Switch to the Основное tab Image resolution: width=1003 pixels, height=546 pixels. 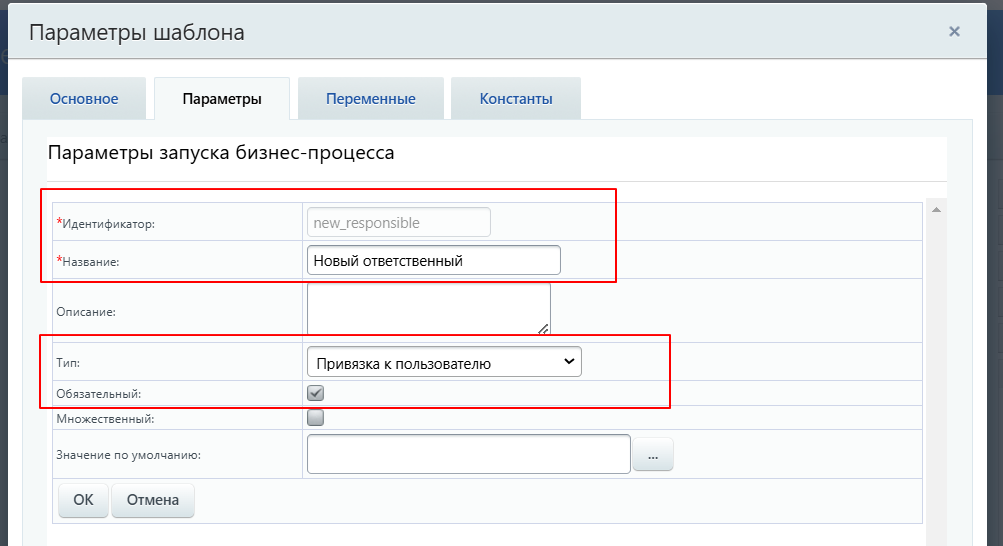tap(85, 99)
